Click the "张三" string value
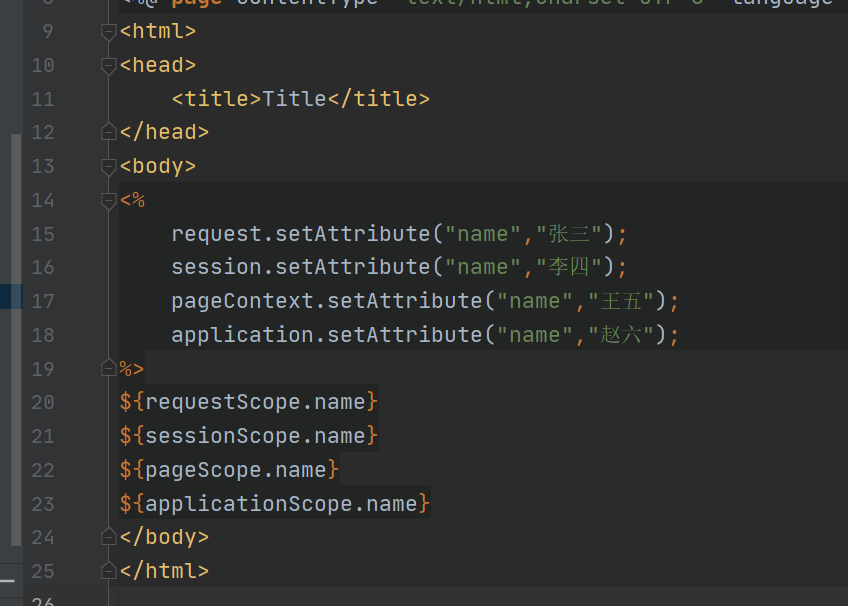848x606 pixels. tap(568, 234)
